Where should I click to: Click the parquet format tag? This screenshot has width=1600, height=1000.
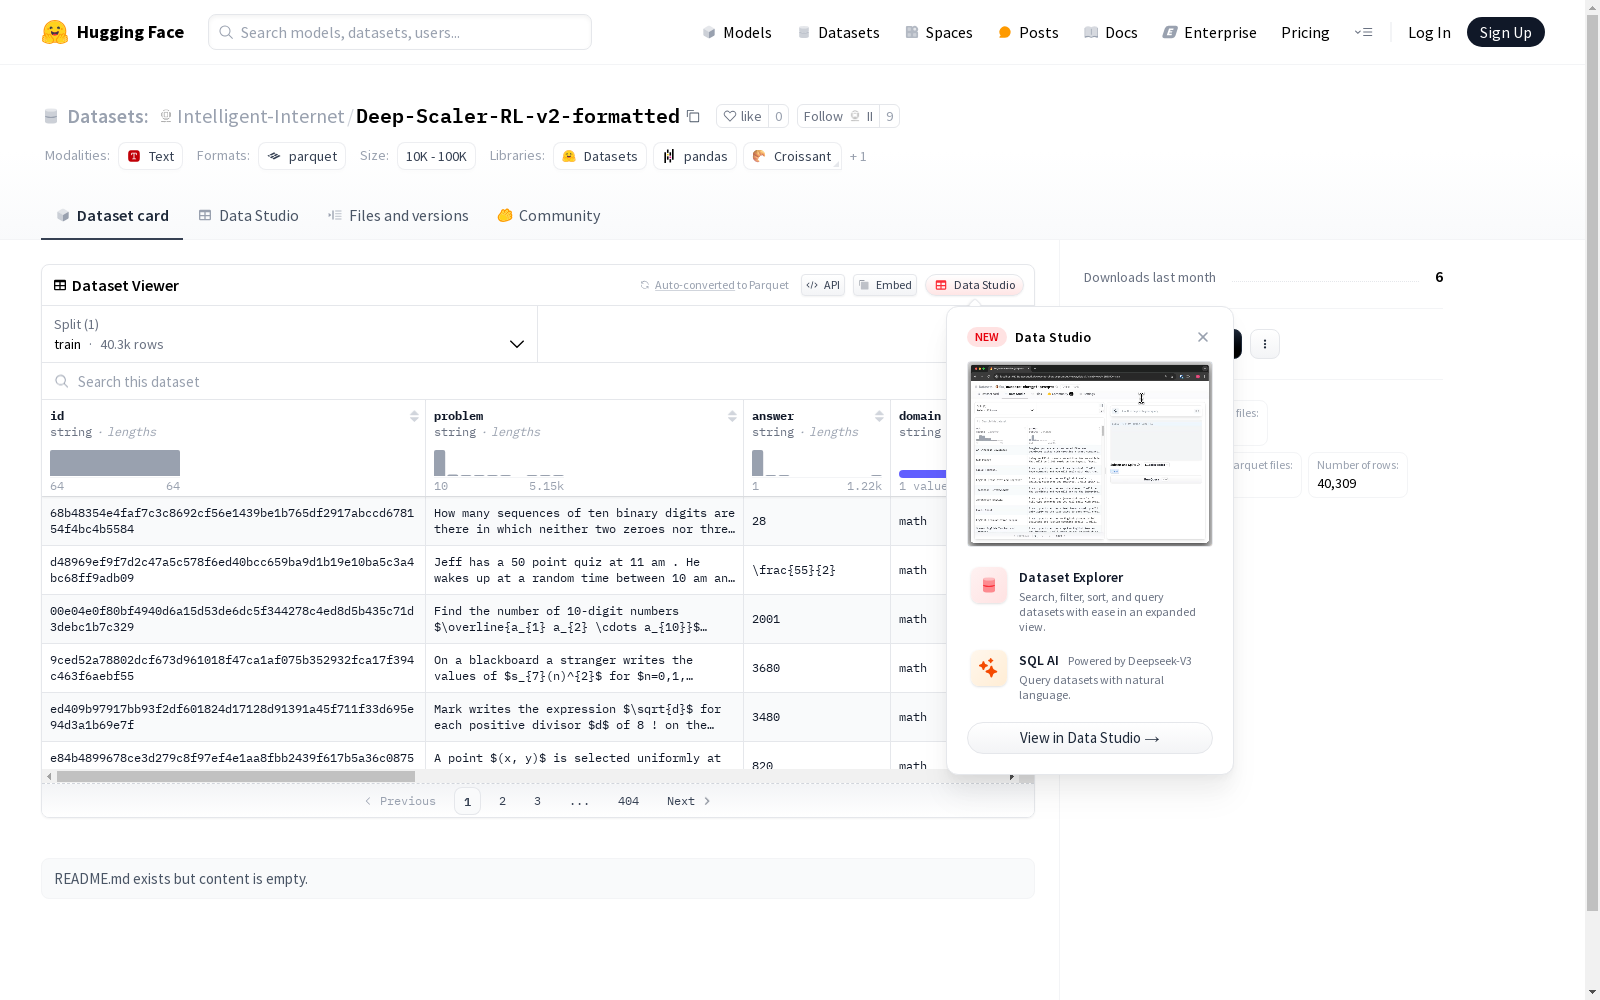[x=302, y=156]
